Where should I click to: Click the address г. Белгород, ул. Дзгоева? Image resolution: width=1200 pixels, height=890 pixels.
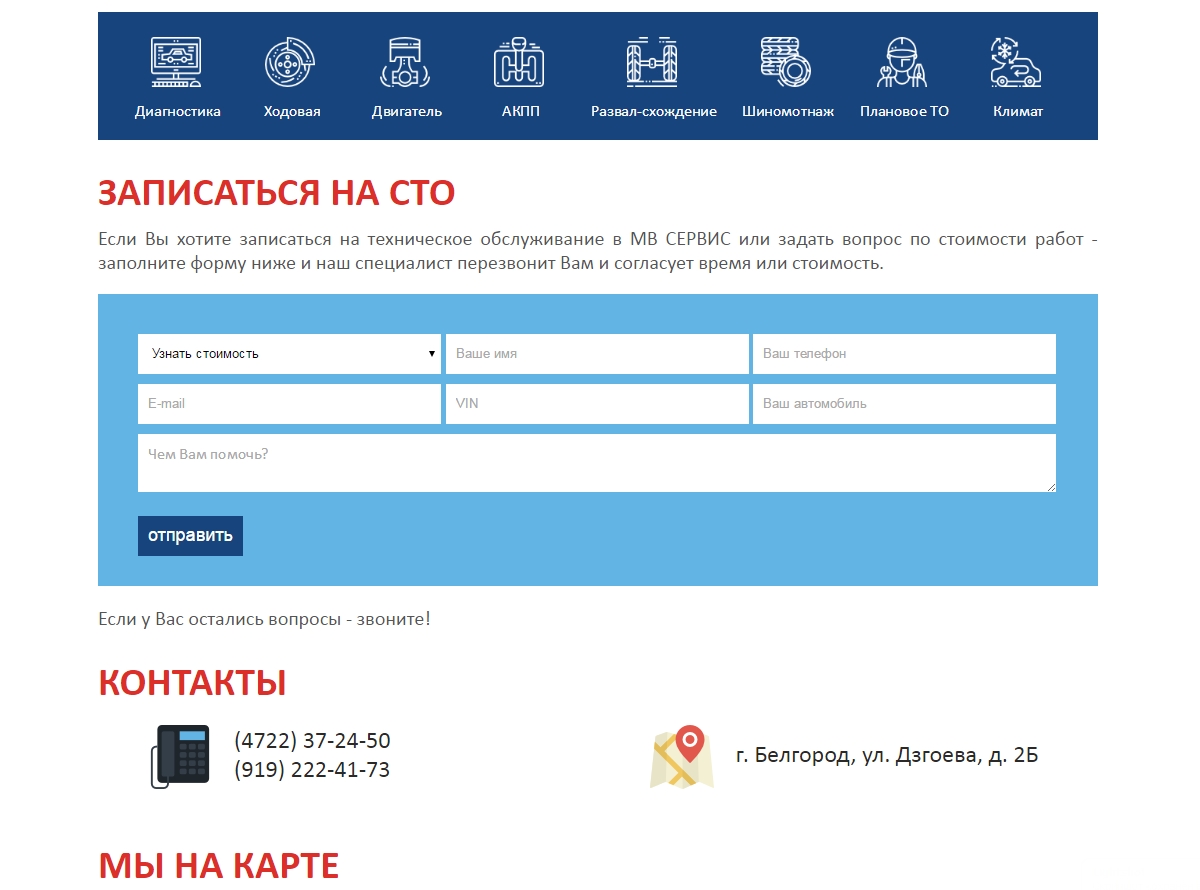pyautogui.click(x=886, y=755)
